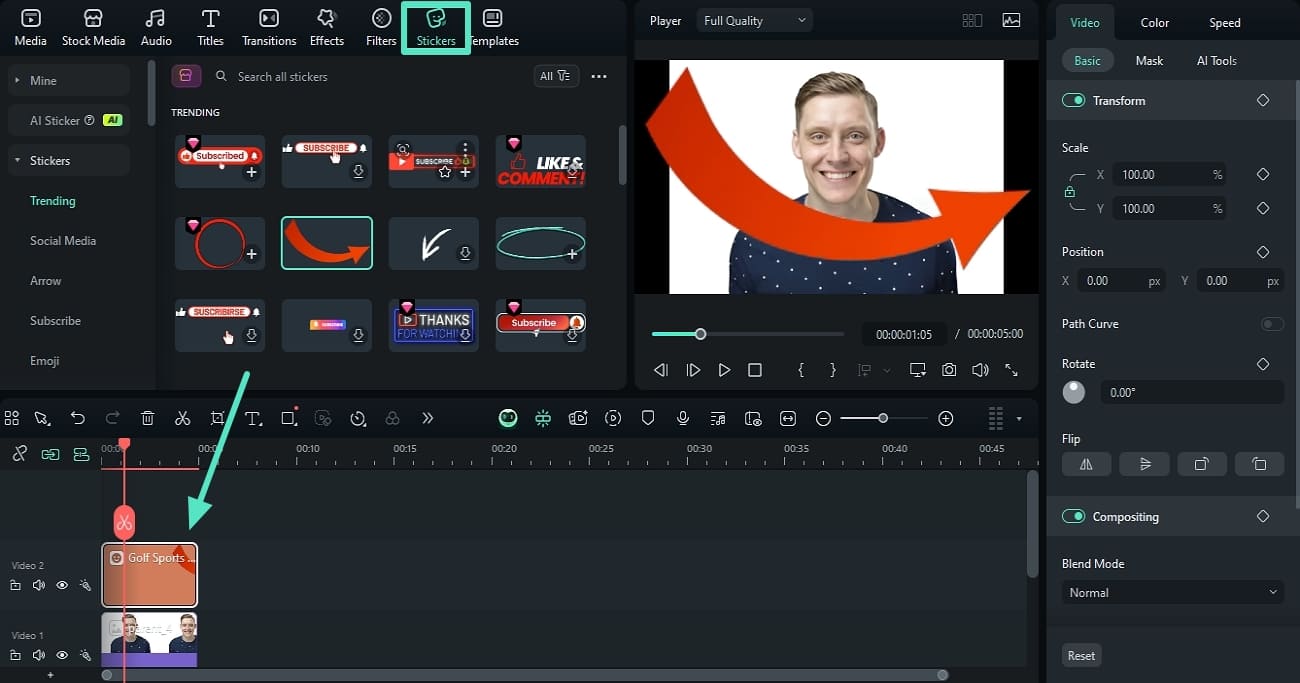Open the Titles panel
This screenshot has width=1300, height=683.
pos(210,27)
